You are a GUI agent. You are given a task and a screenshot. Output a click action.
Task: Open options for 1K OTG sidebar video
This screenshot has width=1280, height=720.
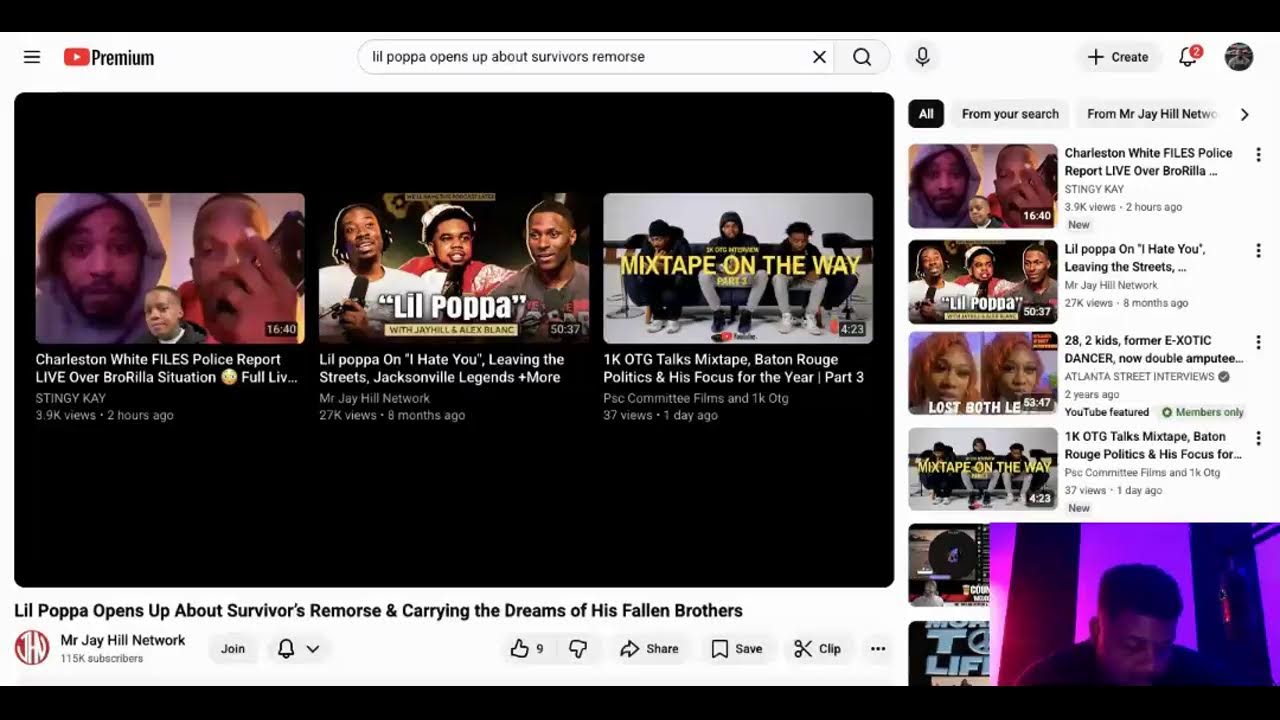[x=1258, y=438]
